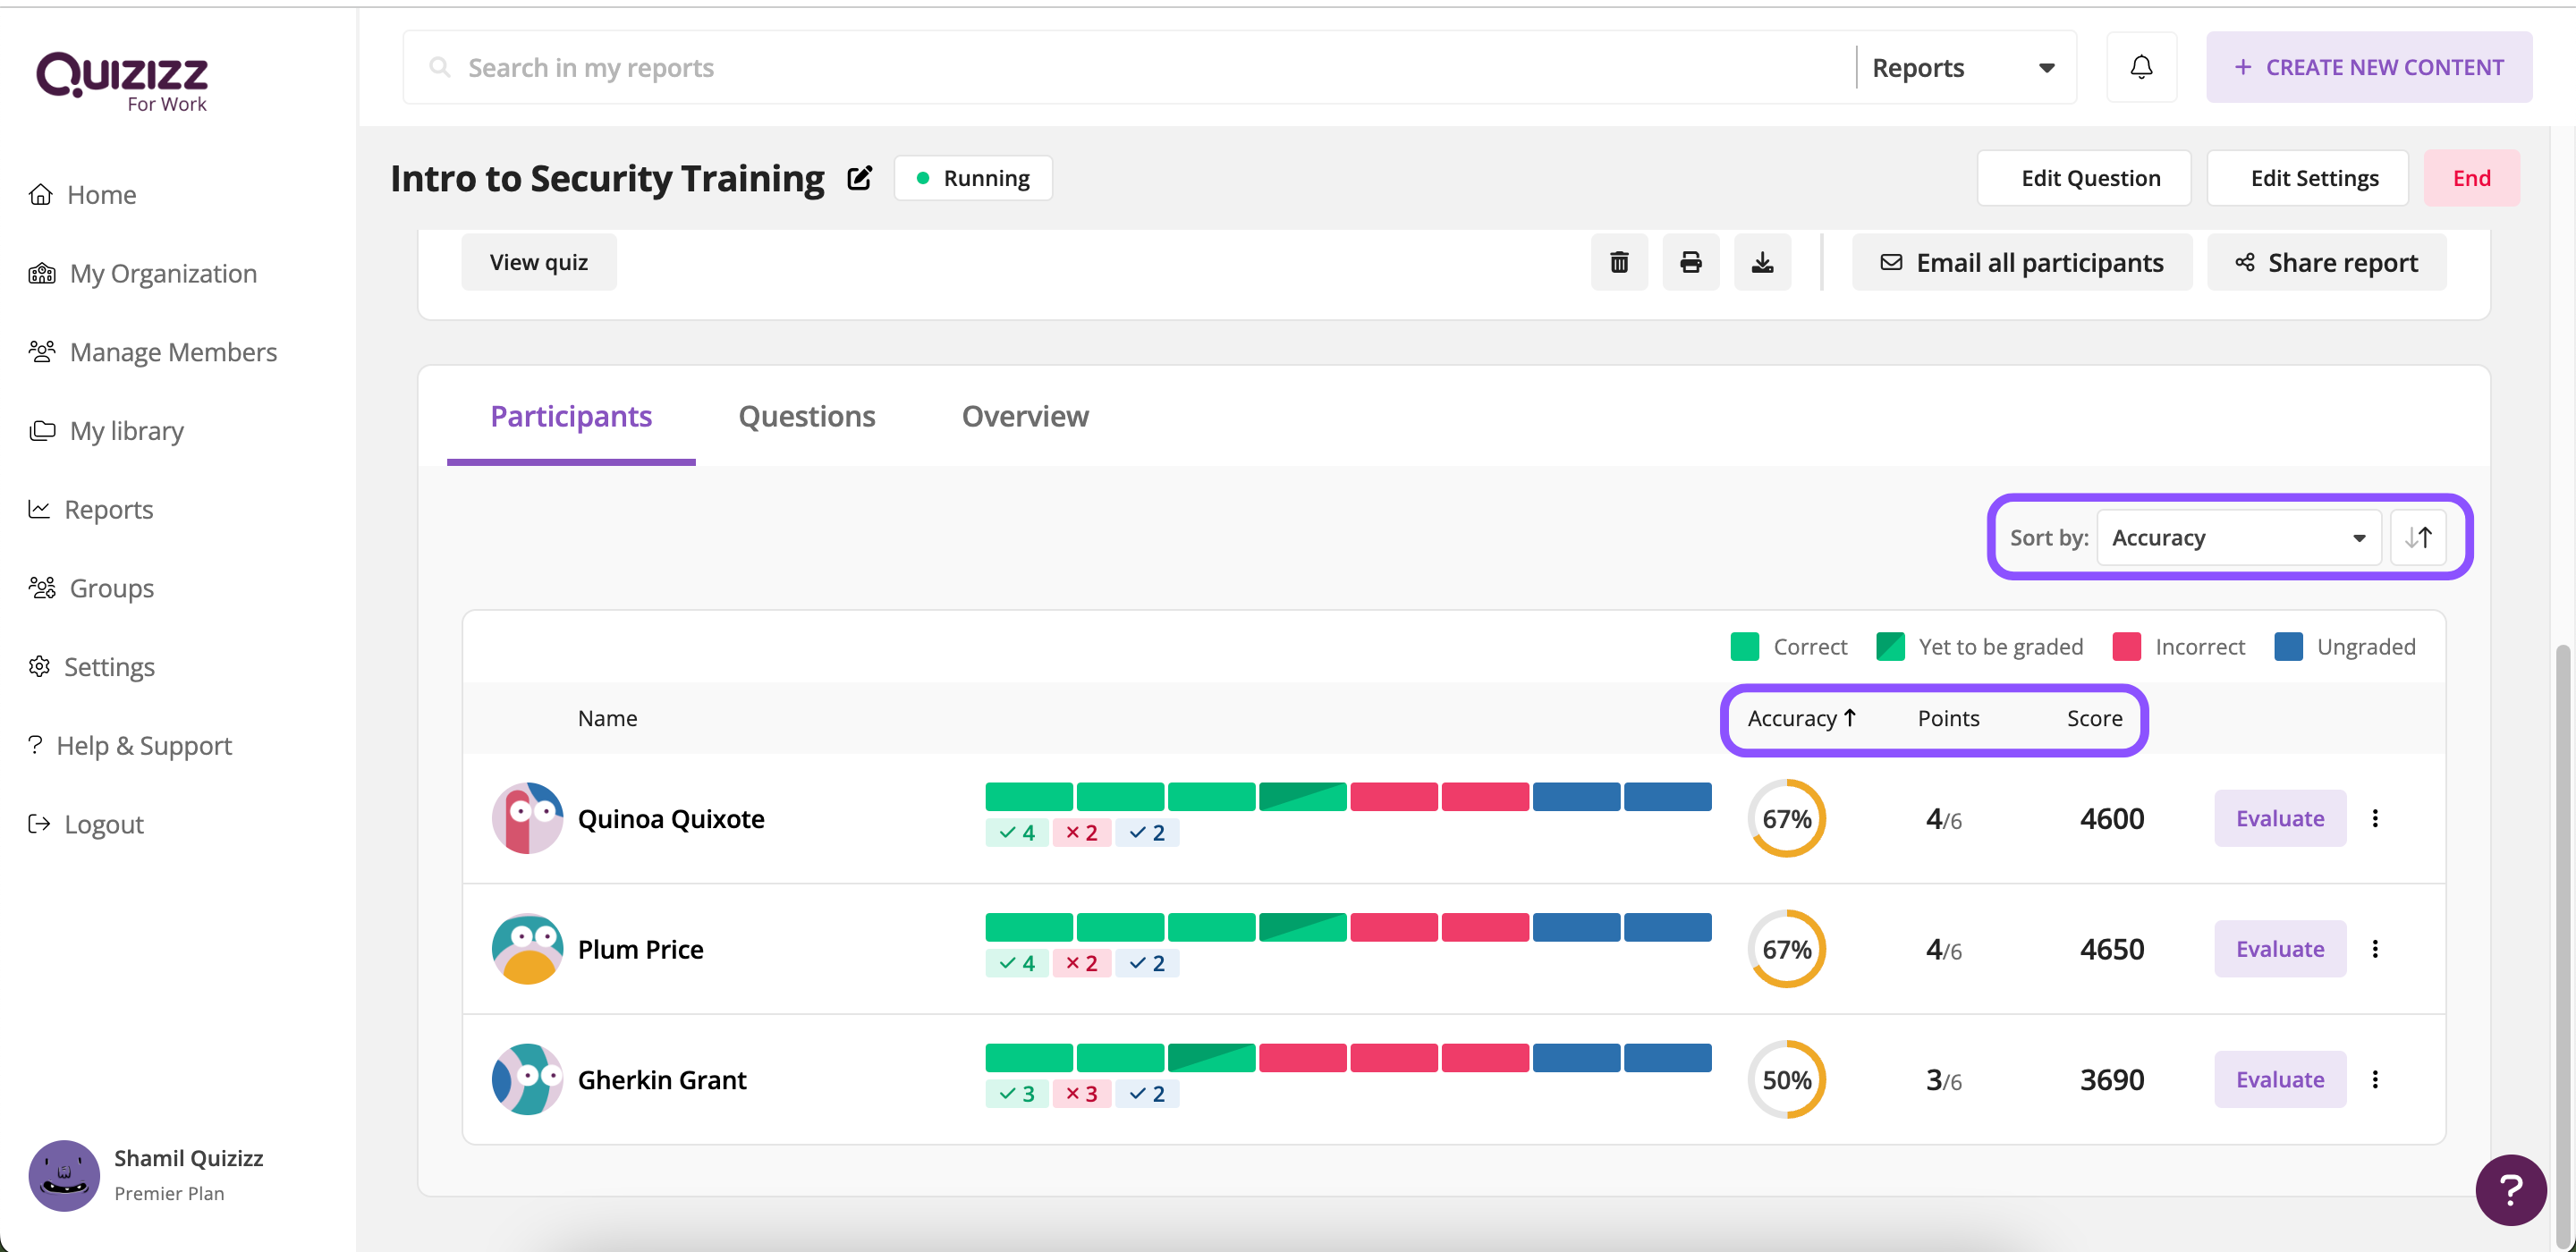Evaluate Plum Price's responses

coord(2280,949)
